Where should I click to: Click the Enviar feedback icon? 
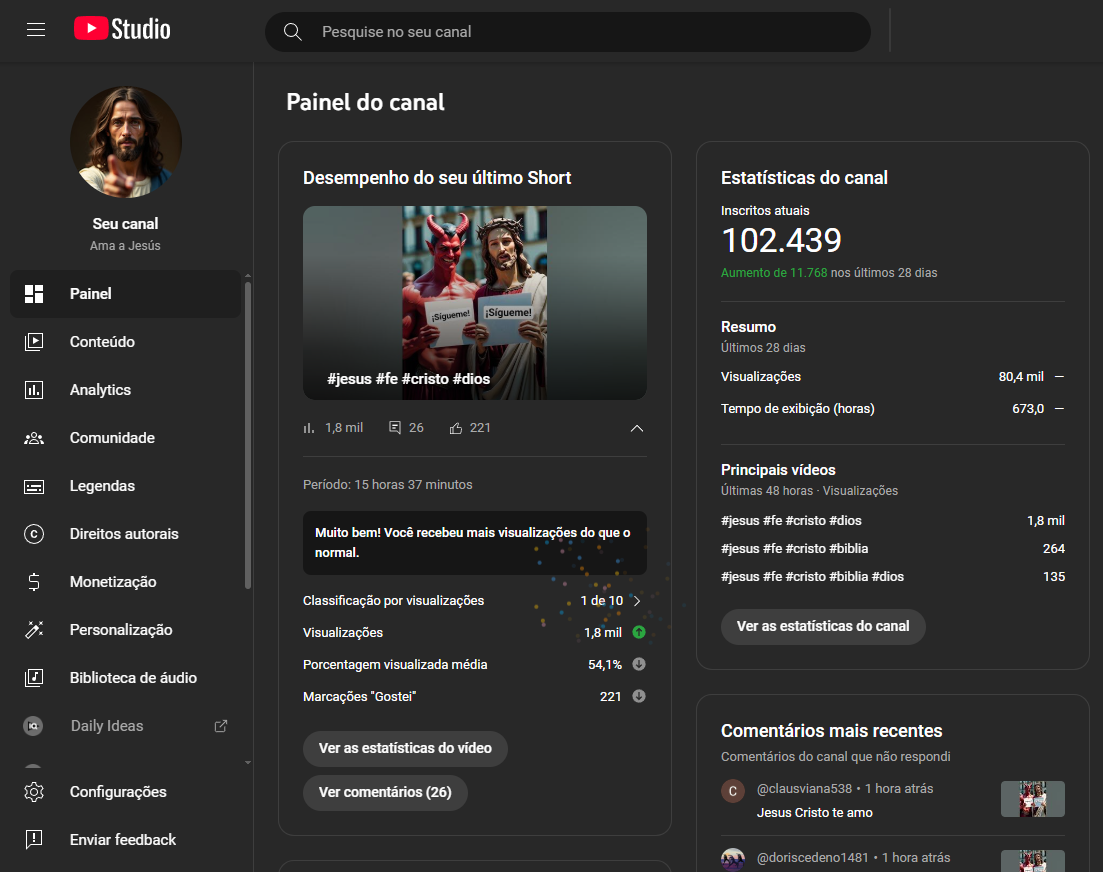coord(34,840)
